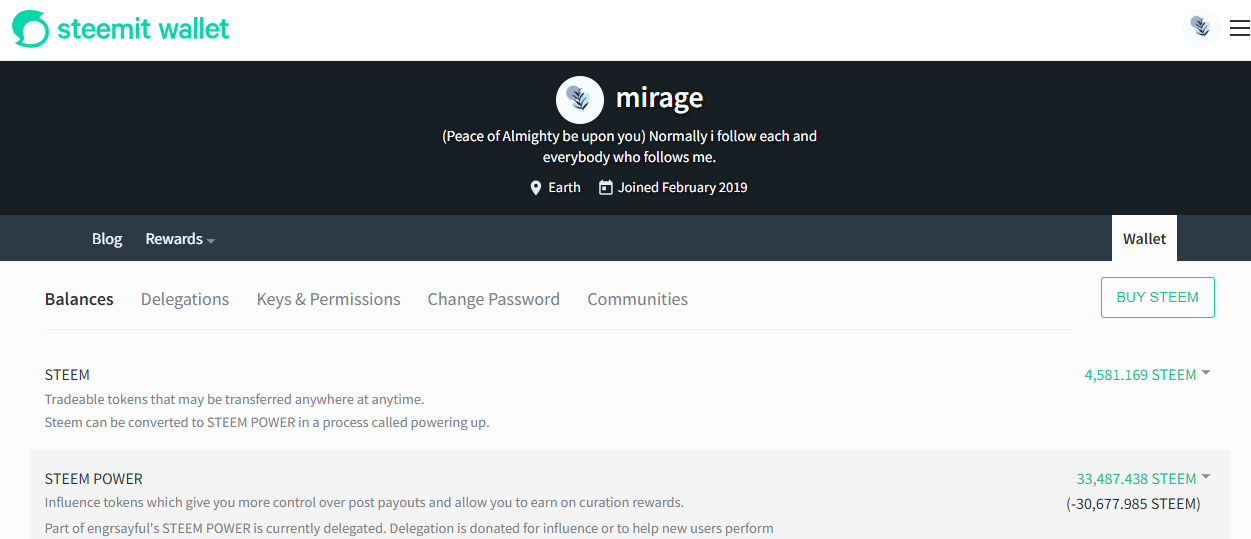
Task: Click the Earth location pin icon
Action: (x=536, y=187)
